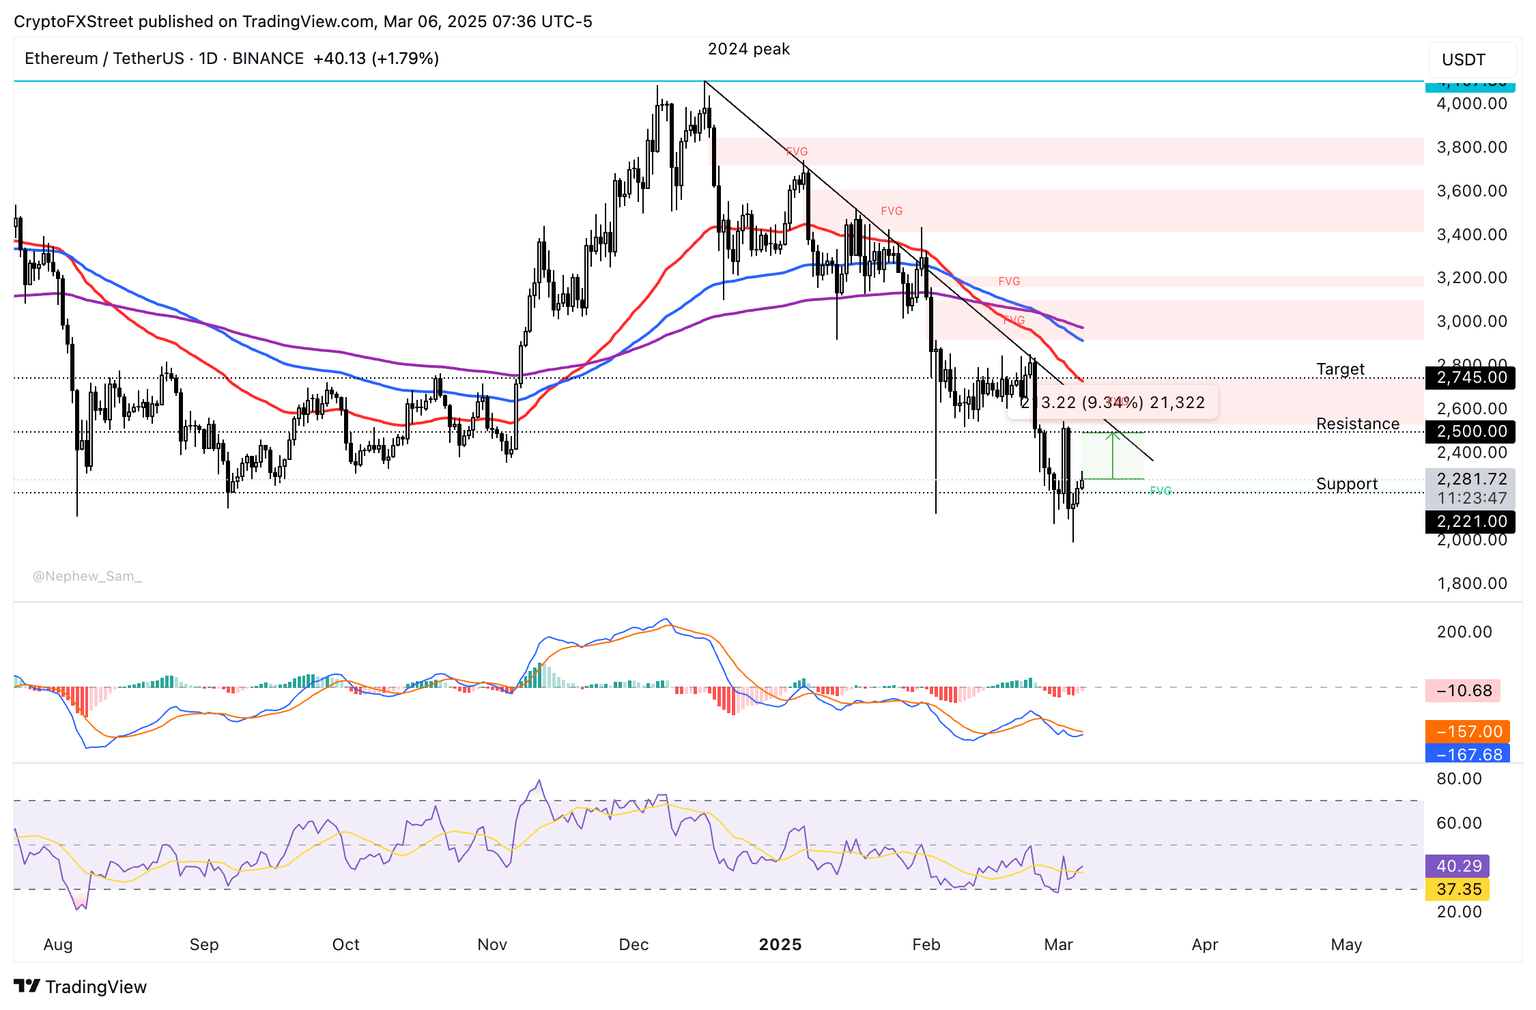Click the green FVG label near support
The width and height of the screenshot is (1536, 1010).
pyautogui.click(x=1161, y=491)
